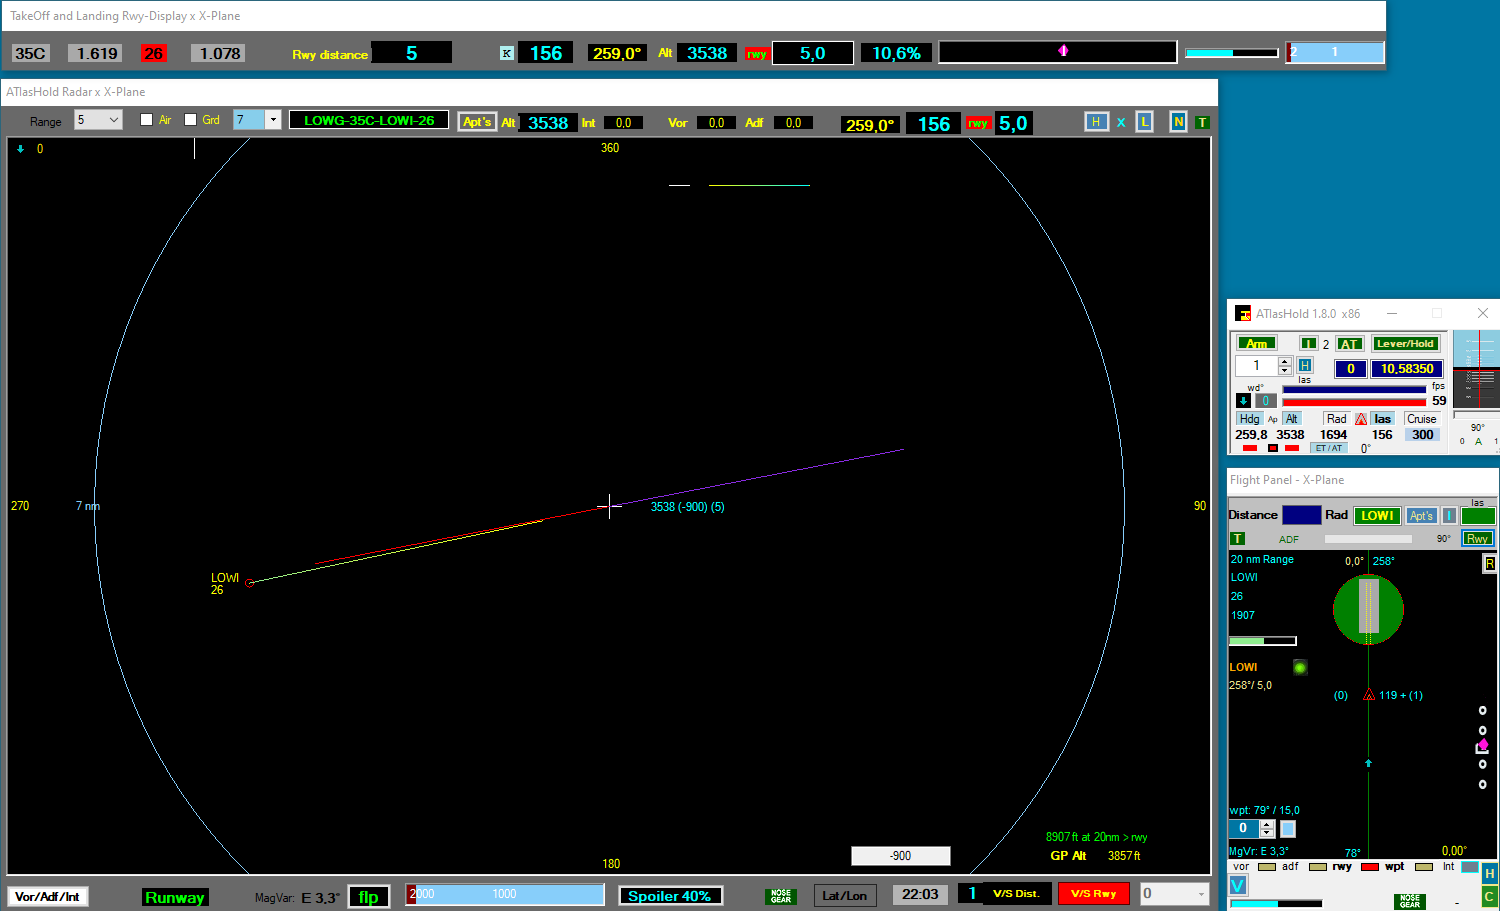Click the Vor/Adf/Int button

tap(47, 897)
